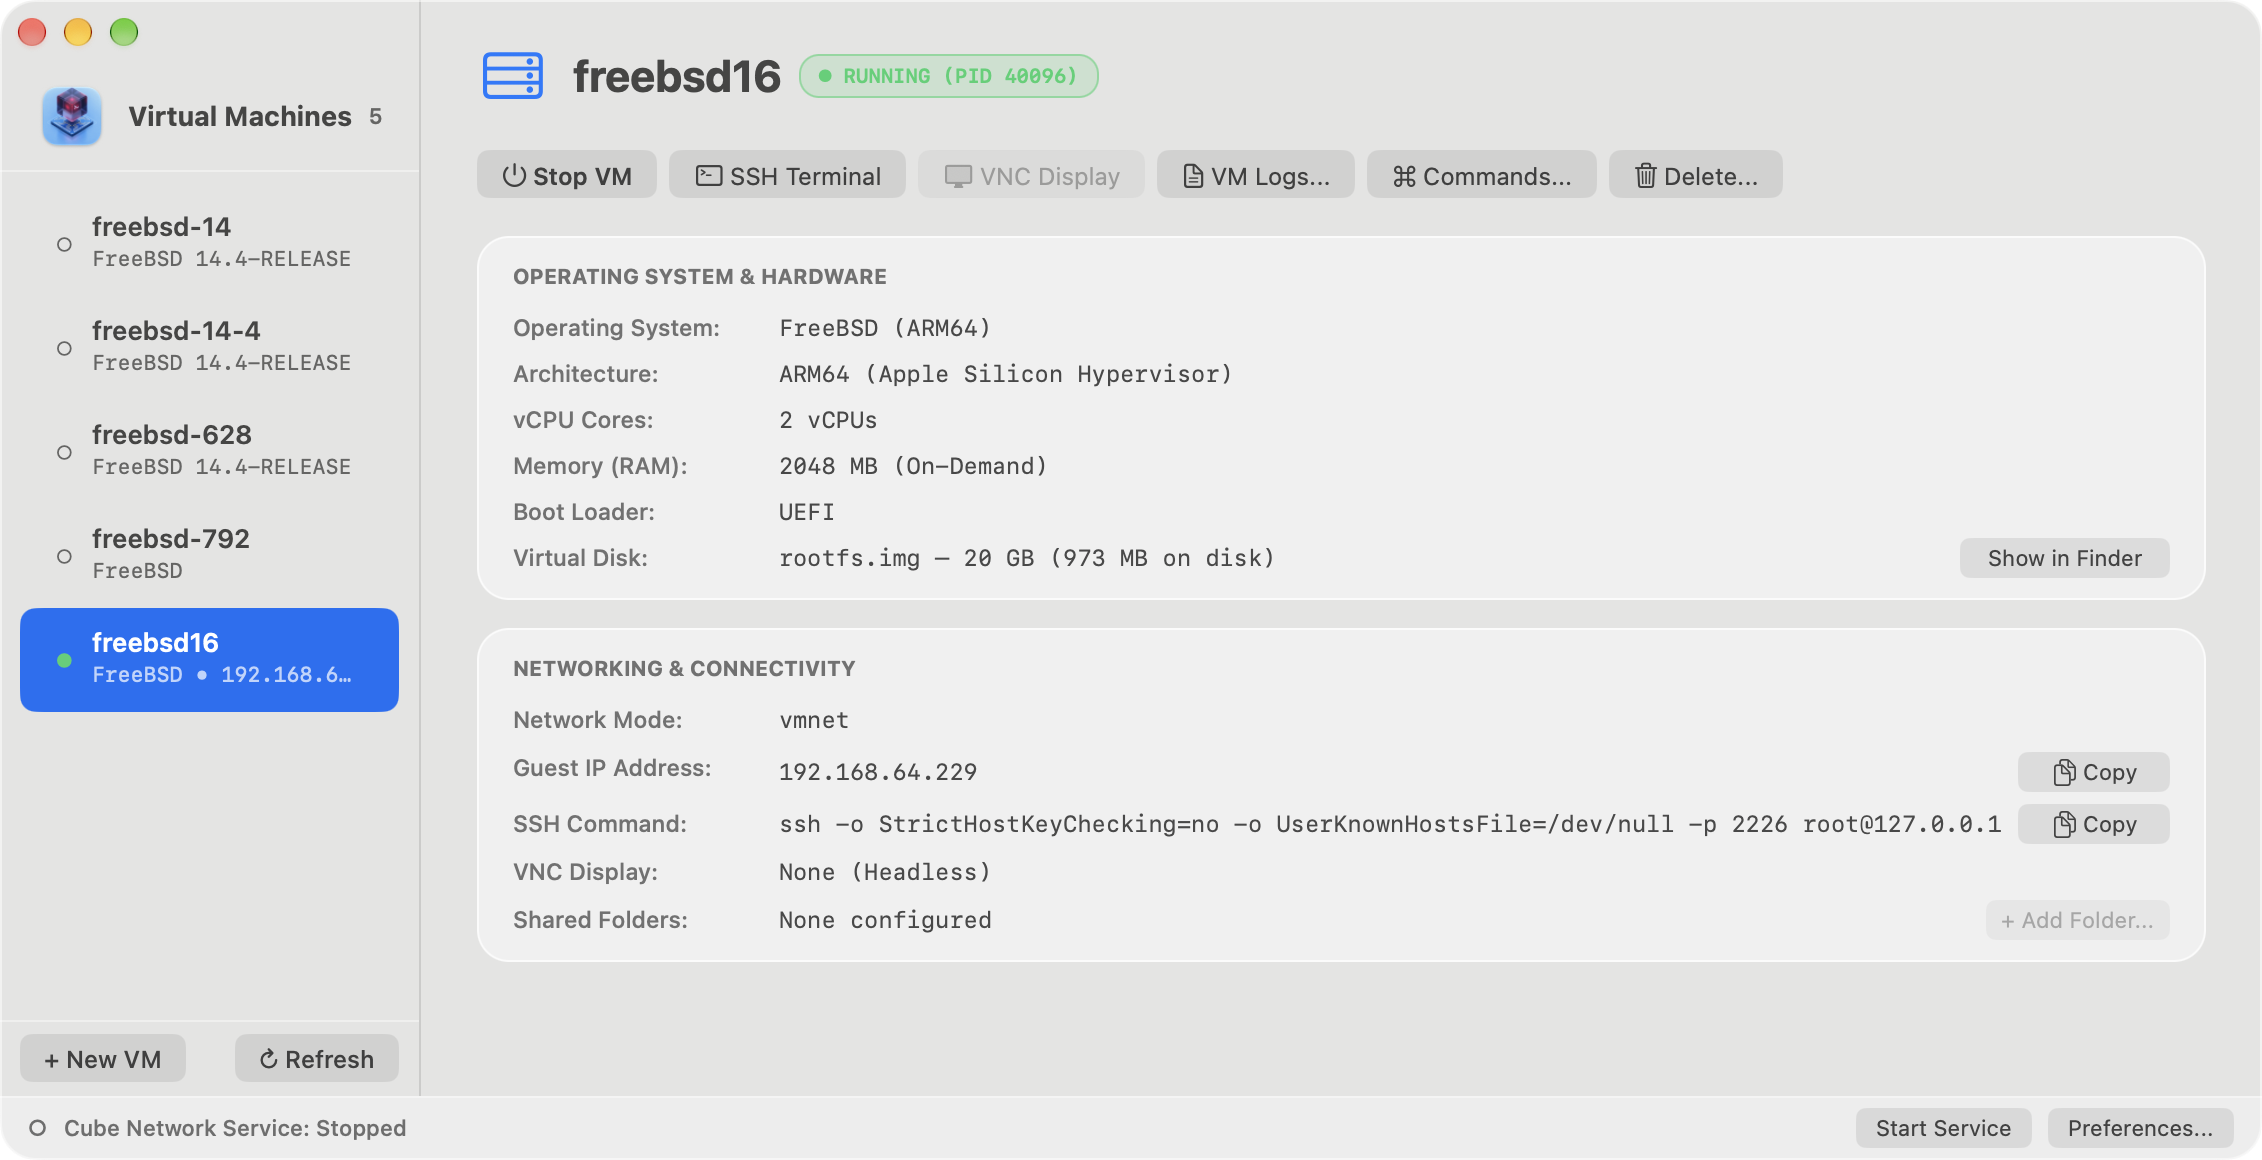
Task: Click the stopped status circle next to freebsd-14
Action: point(64,244)
